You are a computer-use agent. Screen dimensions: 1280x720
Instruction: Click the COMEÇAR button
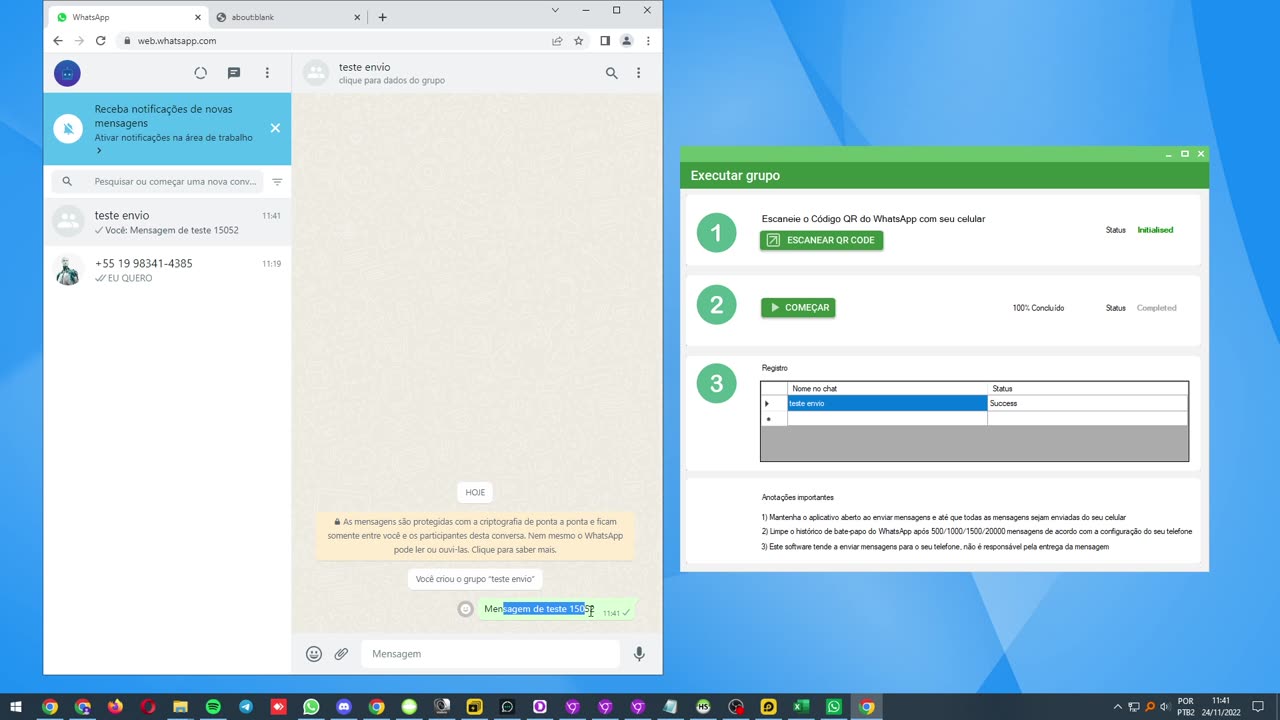tap(798, 308)
